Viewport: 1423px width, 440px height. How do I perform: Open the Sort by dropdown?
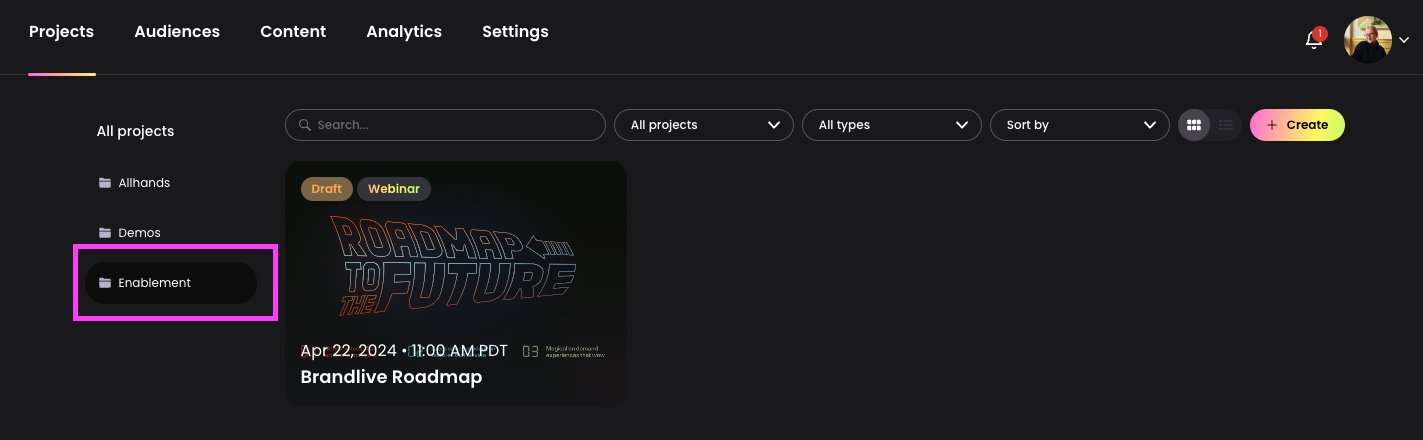1080,125
